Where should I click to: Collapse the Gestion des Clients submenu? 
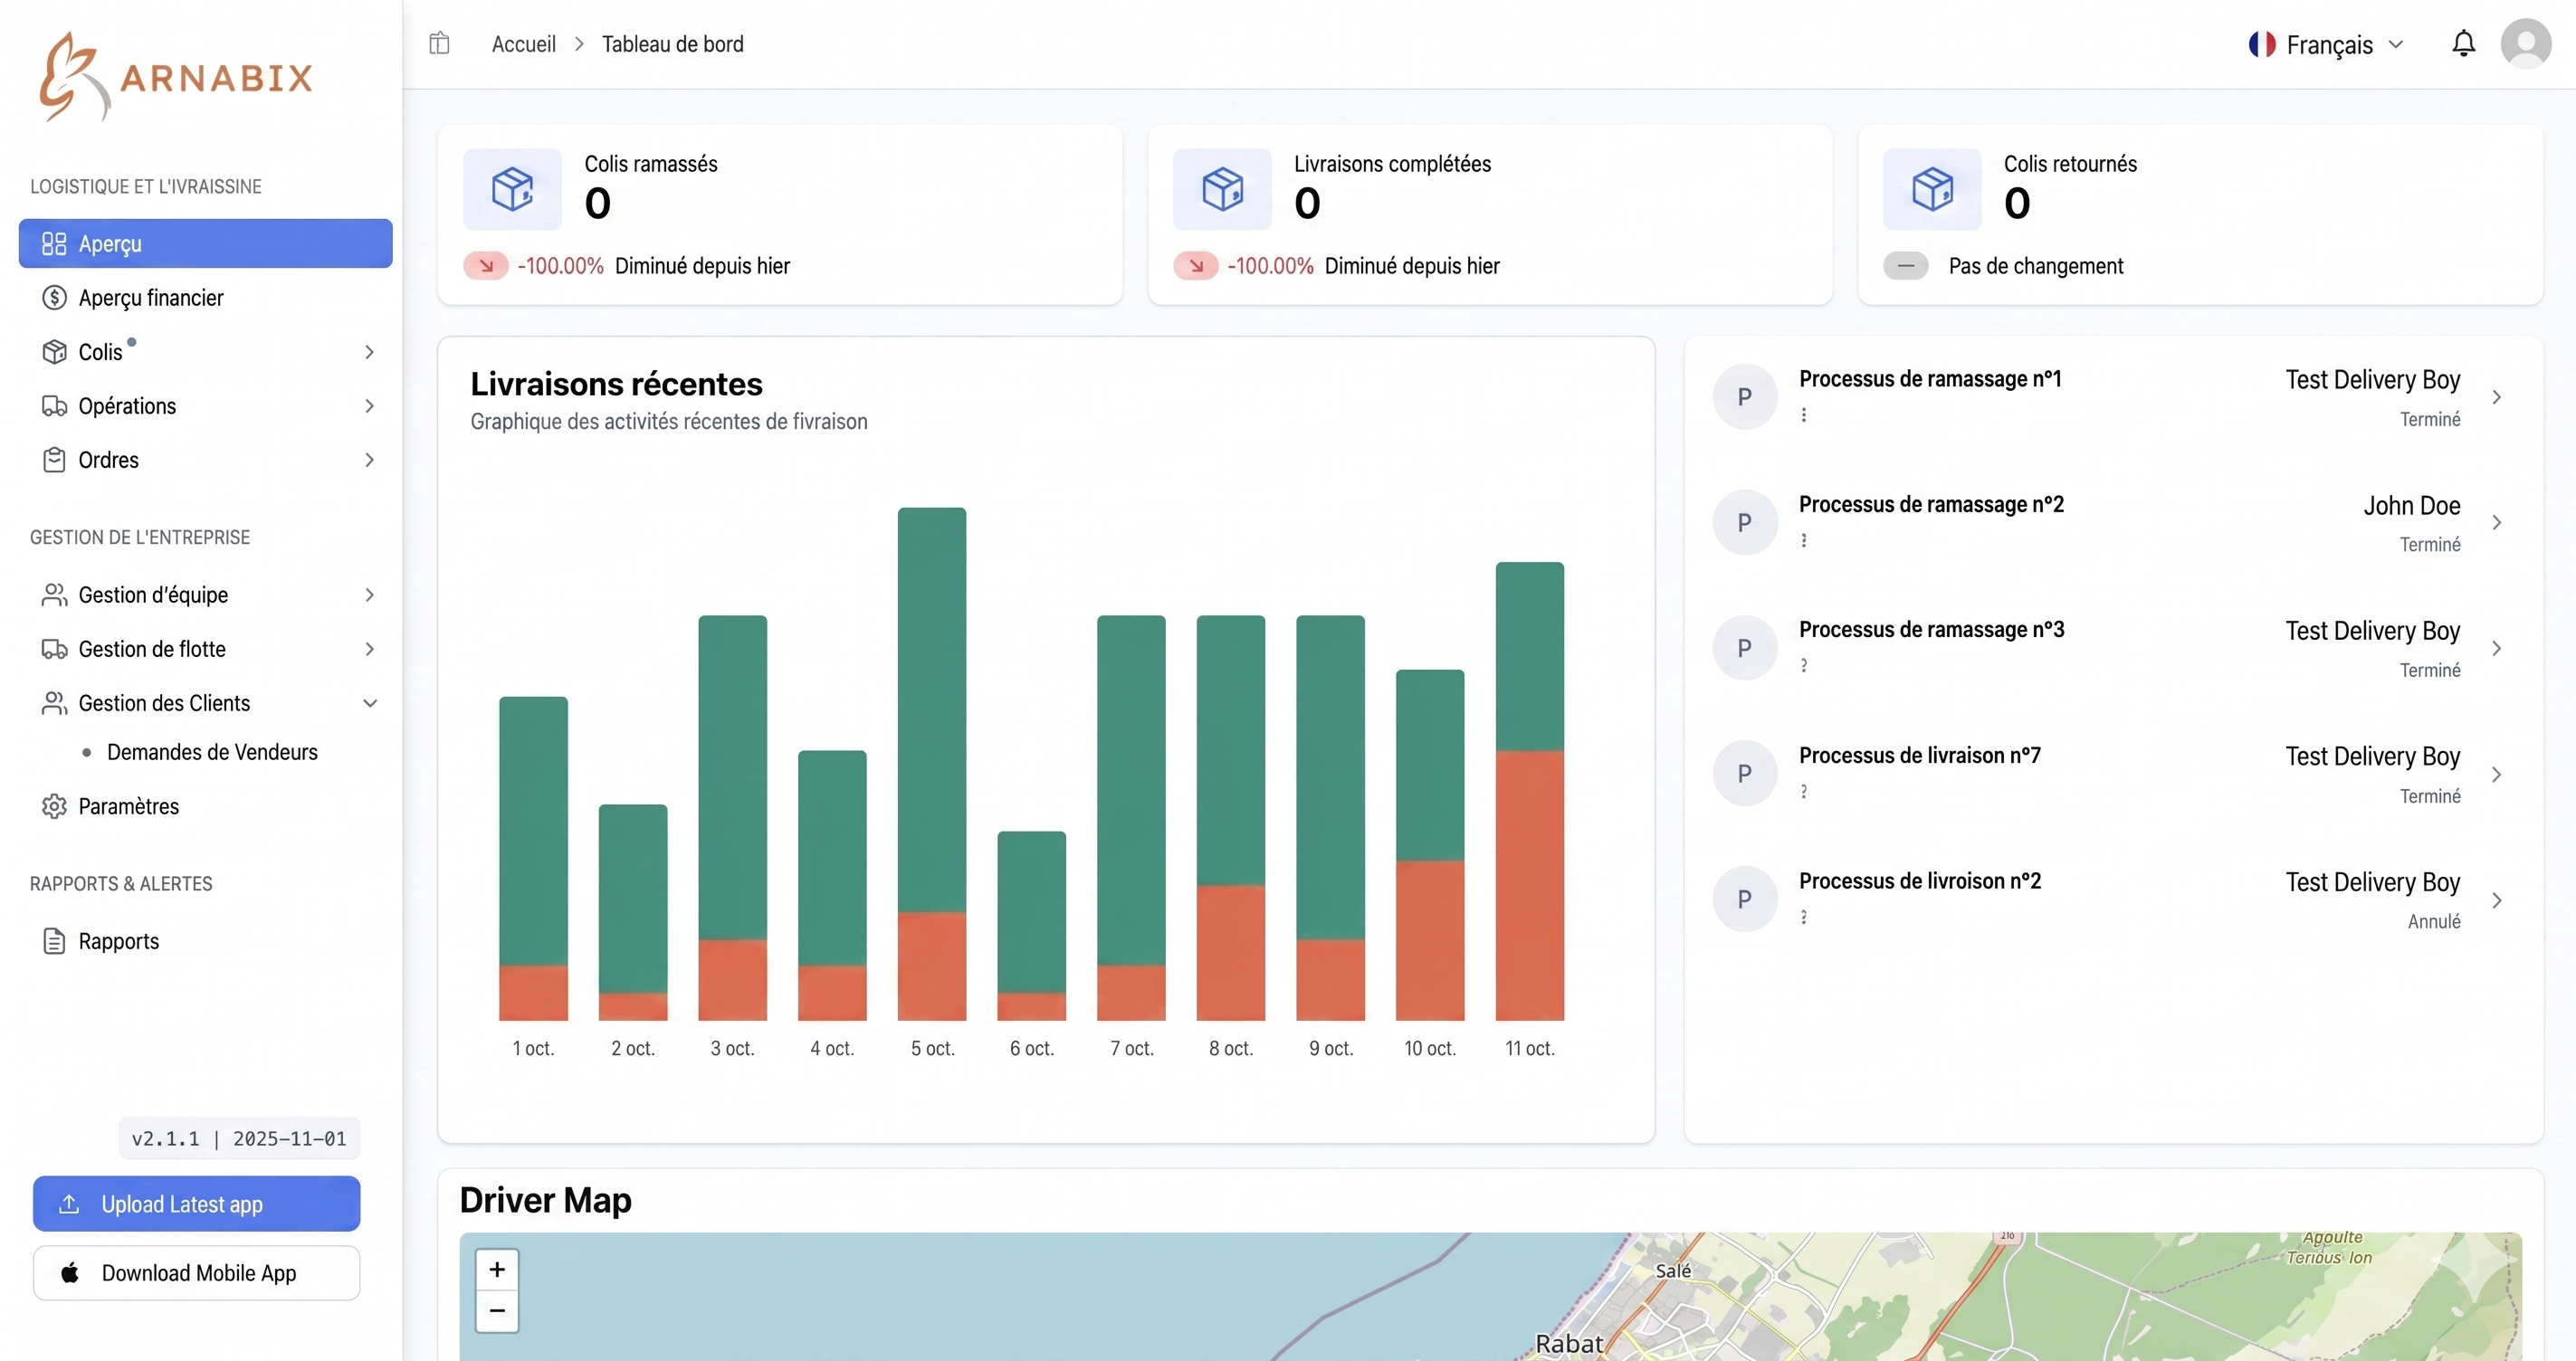pos(370,703)
